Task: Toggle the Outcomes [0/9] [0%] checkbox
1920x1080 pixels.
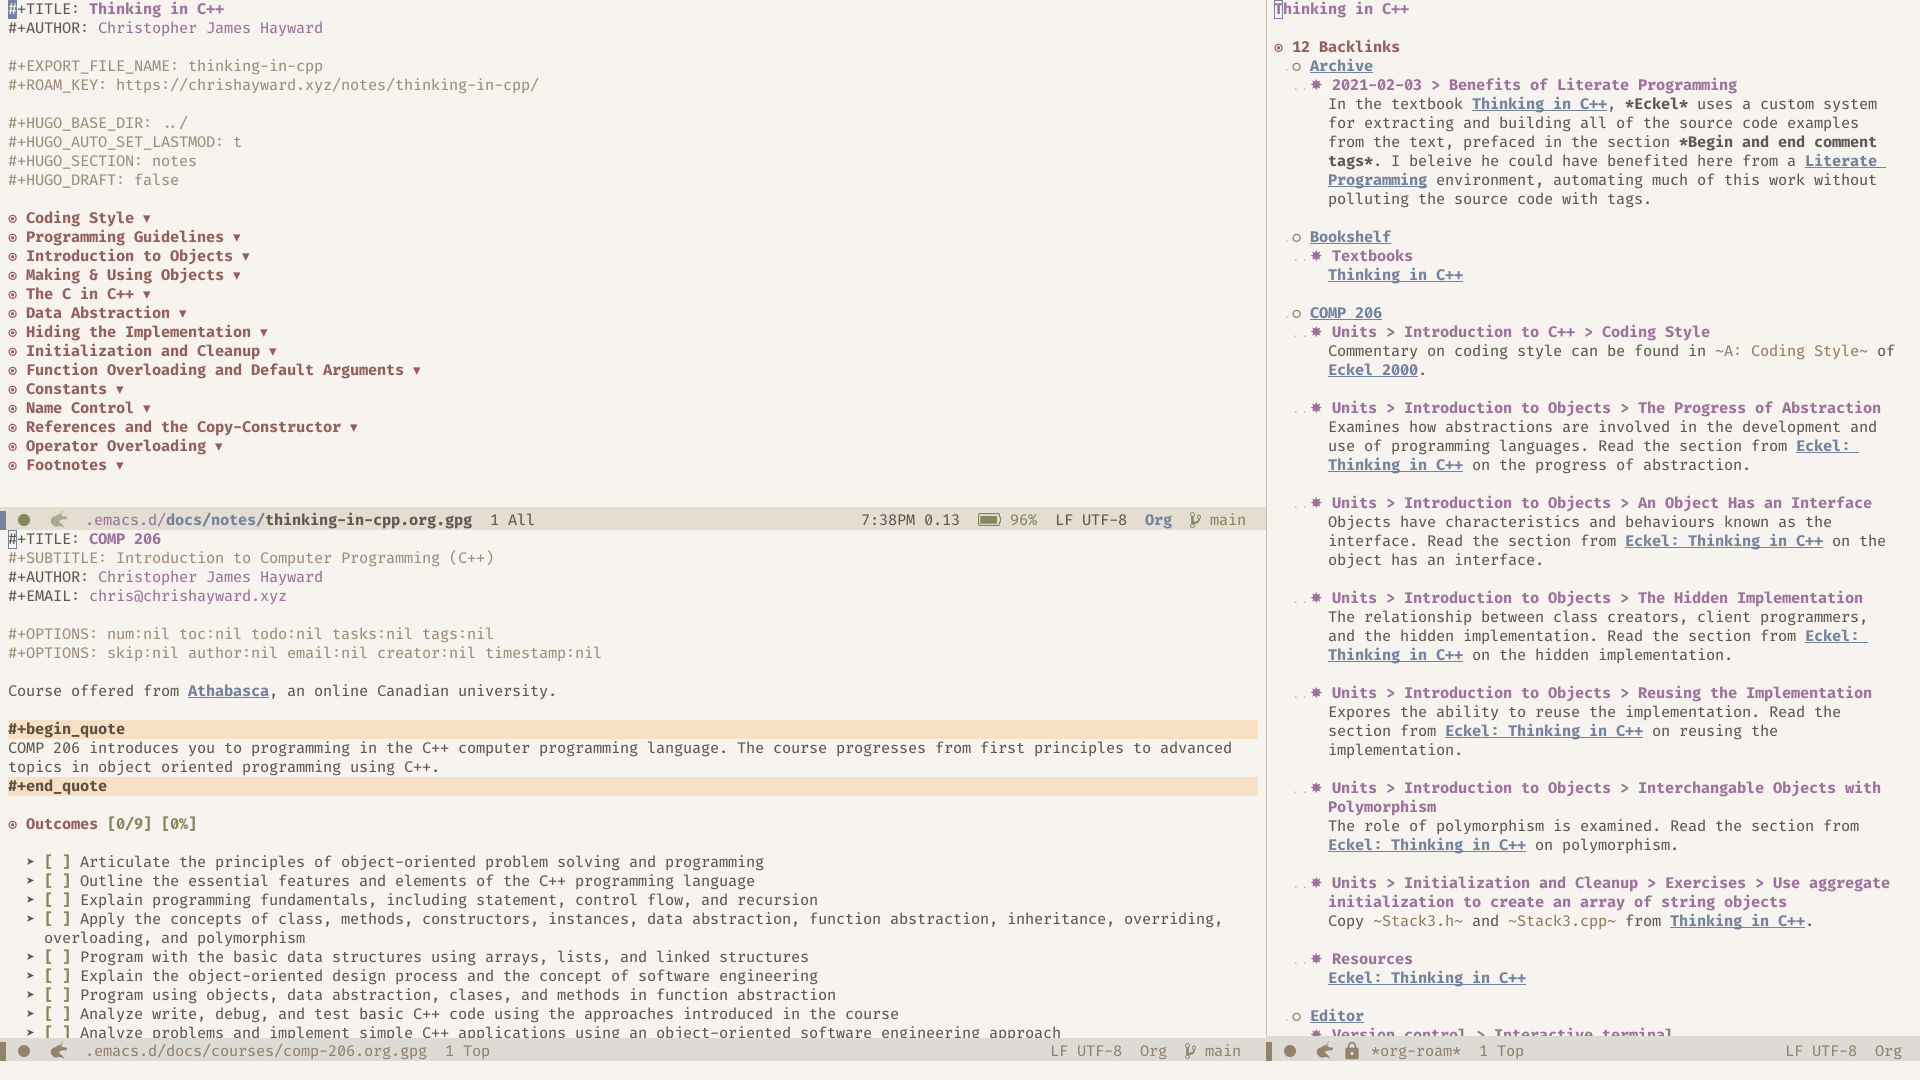Action: (x=13, y=823)
